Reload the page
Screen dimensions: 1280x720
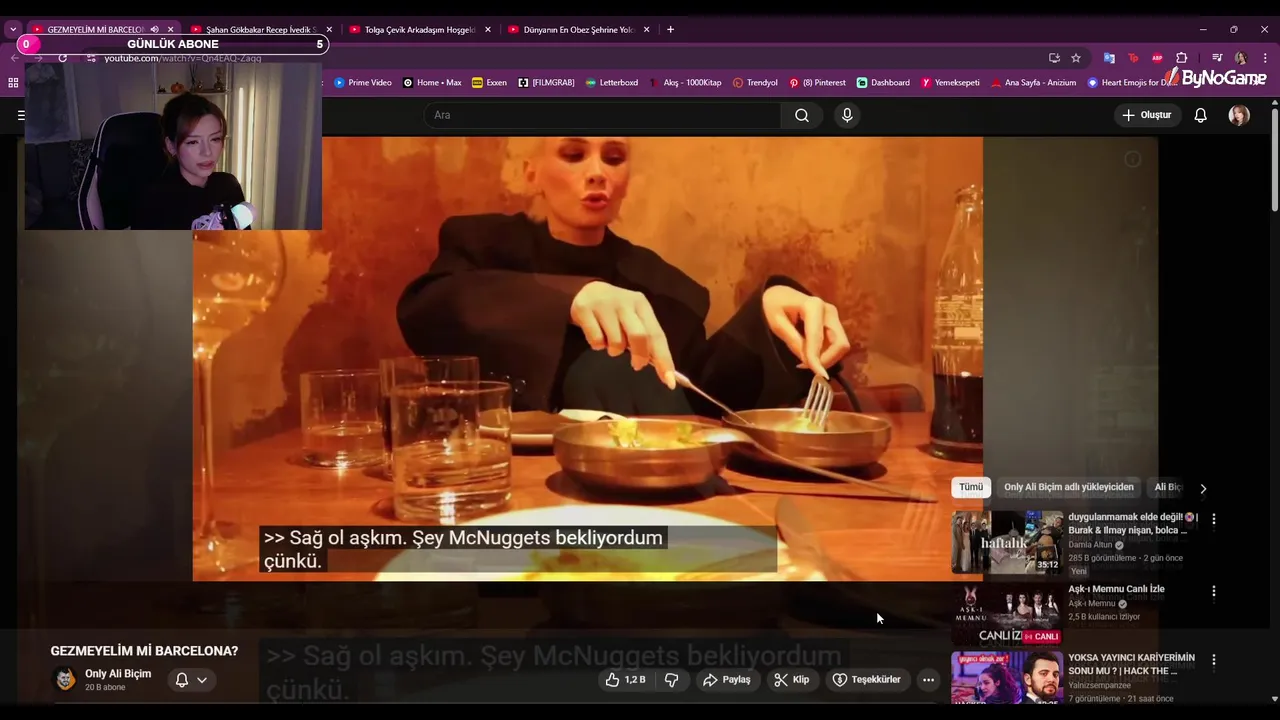coord(62,58)
